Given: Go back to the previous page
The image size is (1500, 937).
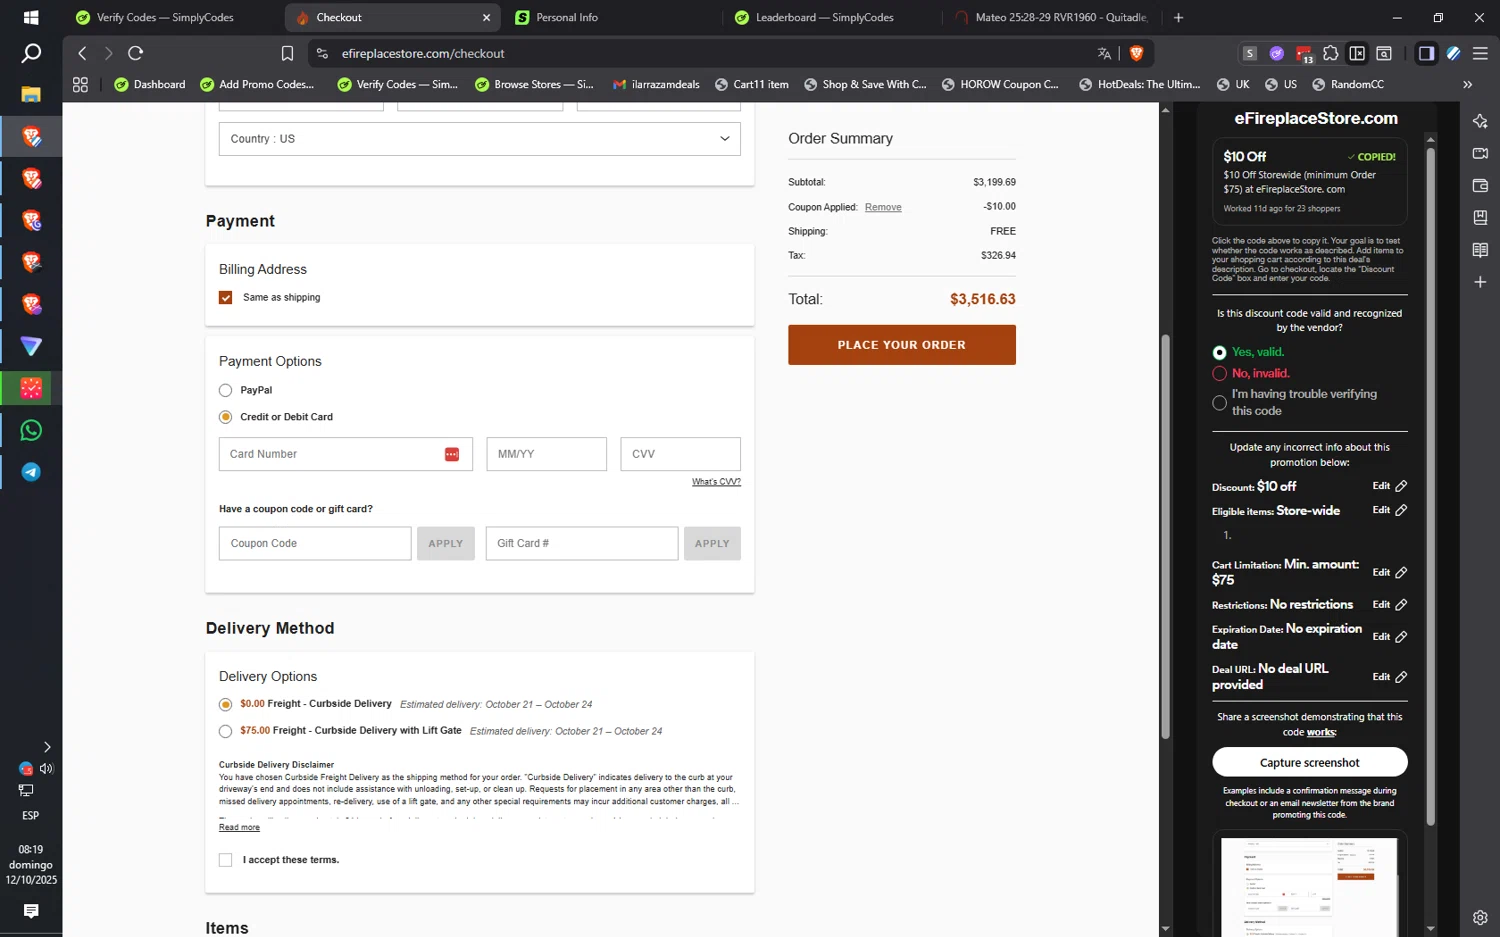Looking at the screenshot, I should point(83,53).
